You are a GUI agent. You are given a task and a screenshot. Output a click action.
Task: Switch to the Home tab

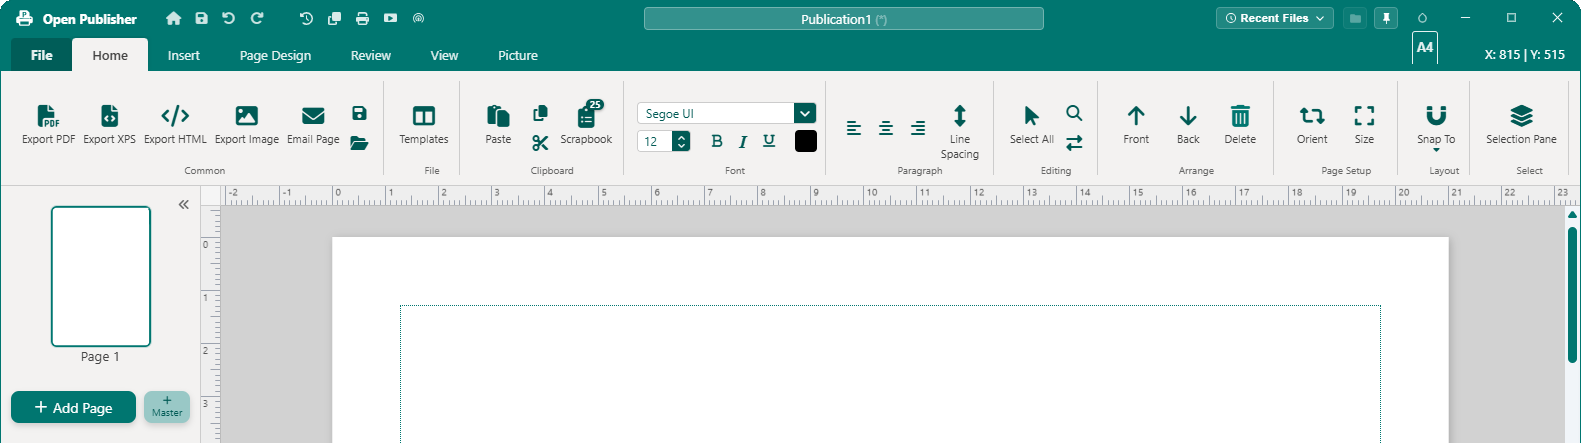(x=110, y=55)
